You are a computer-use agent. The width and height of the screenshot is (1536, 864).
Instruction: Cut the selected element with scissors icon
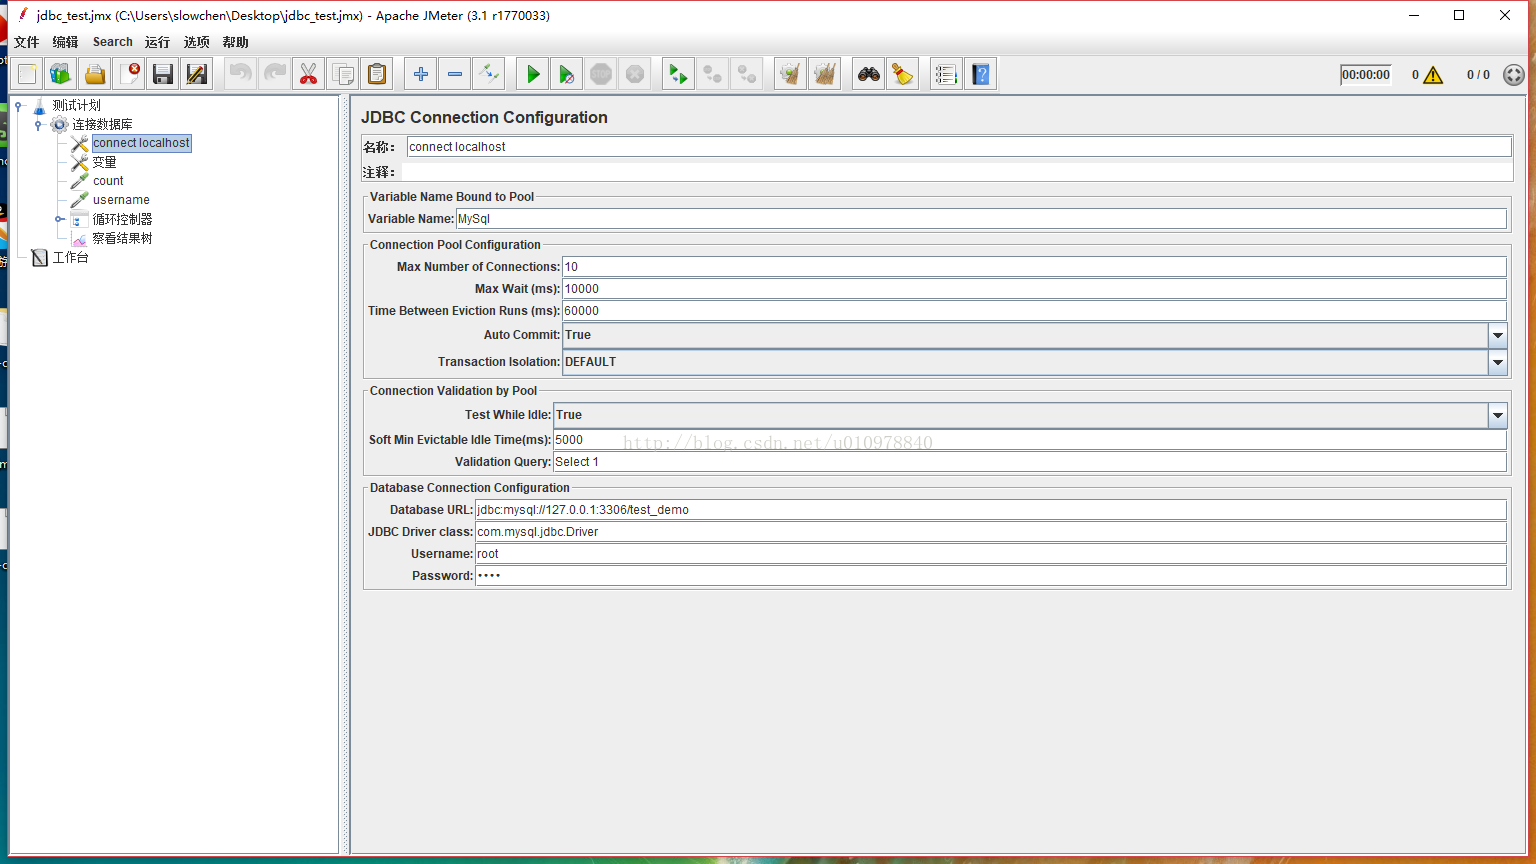pyautogui.click(x=308, y=74)
